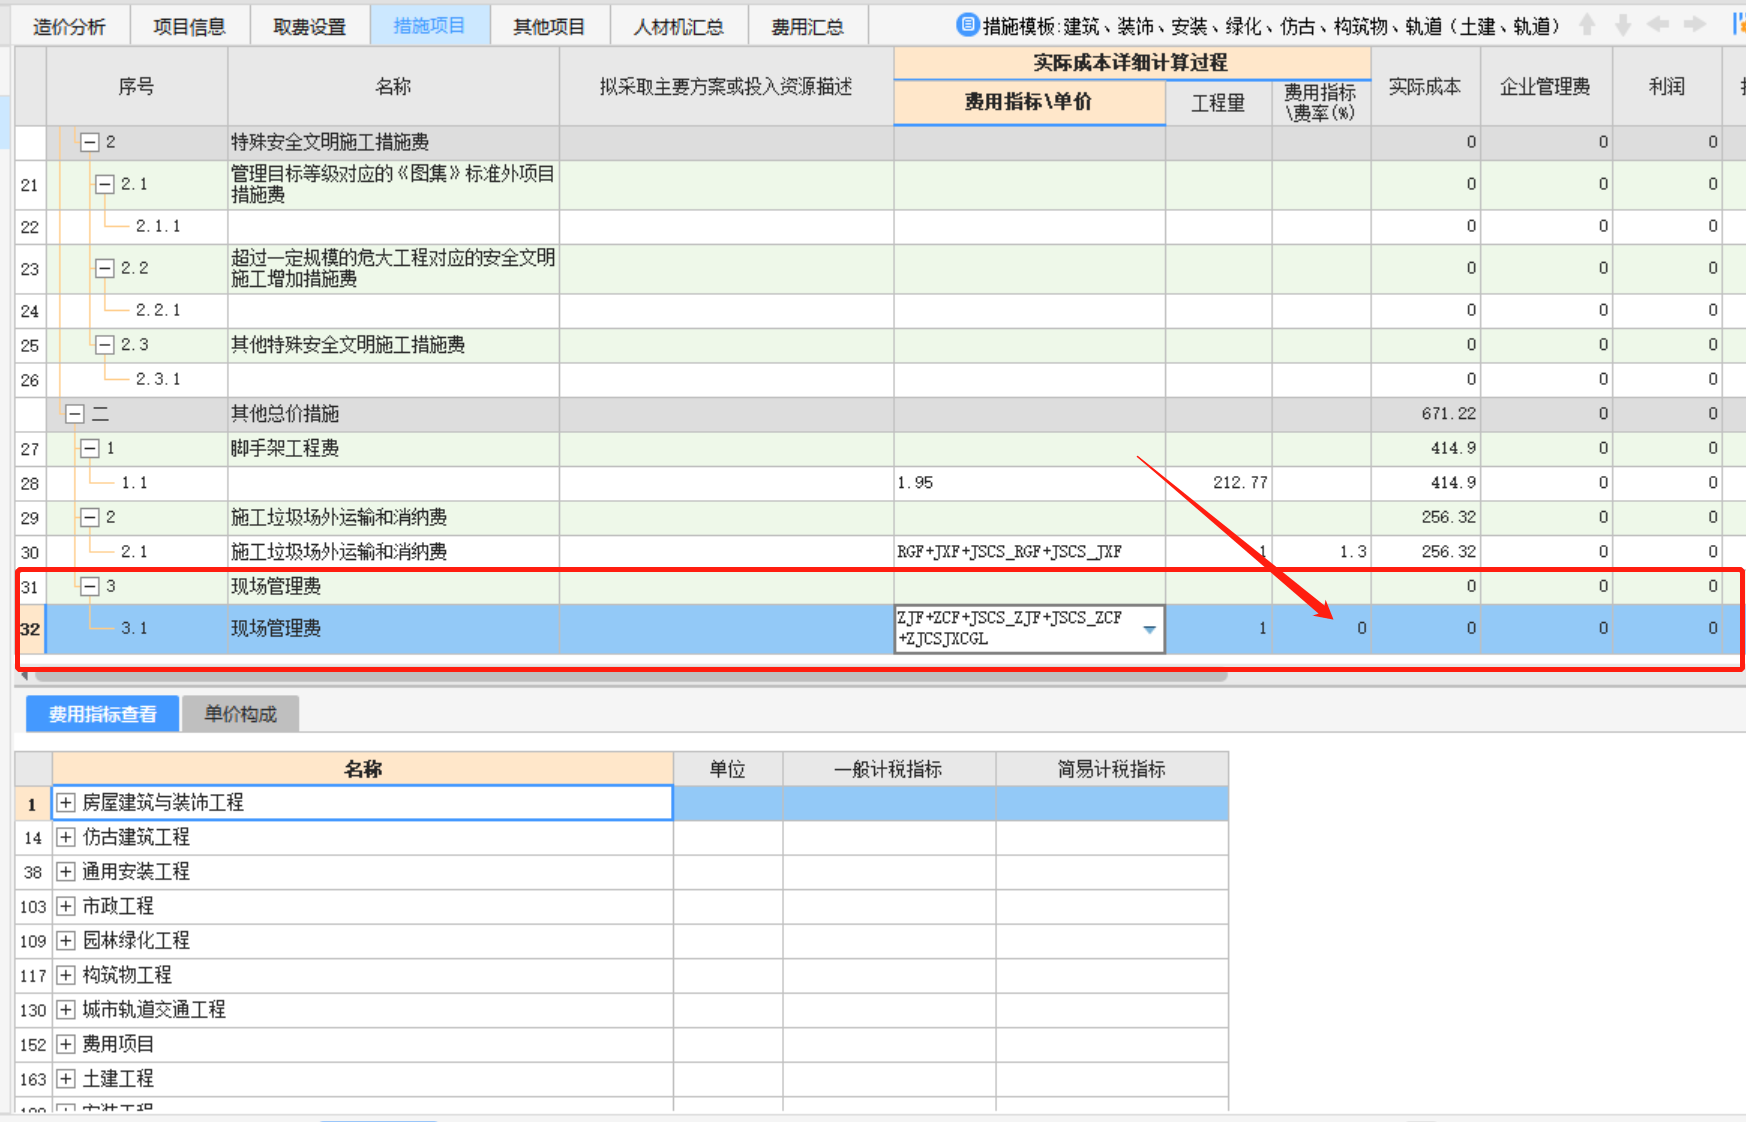Click the 名称 header in lower table
The height and width of the screenshot is (1122, 1746).
click(363, 769)
